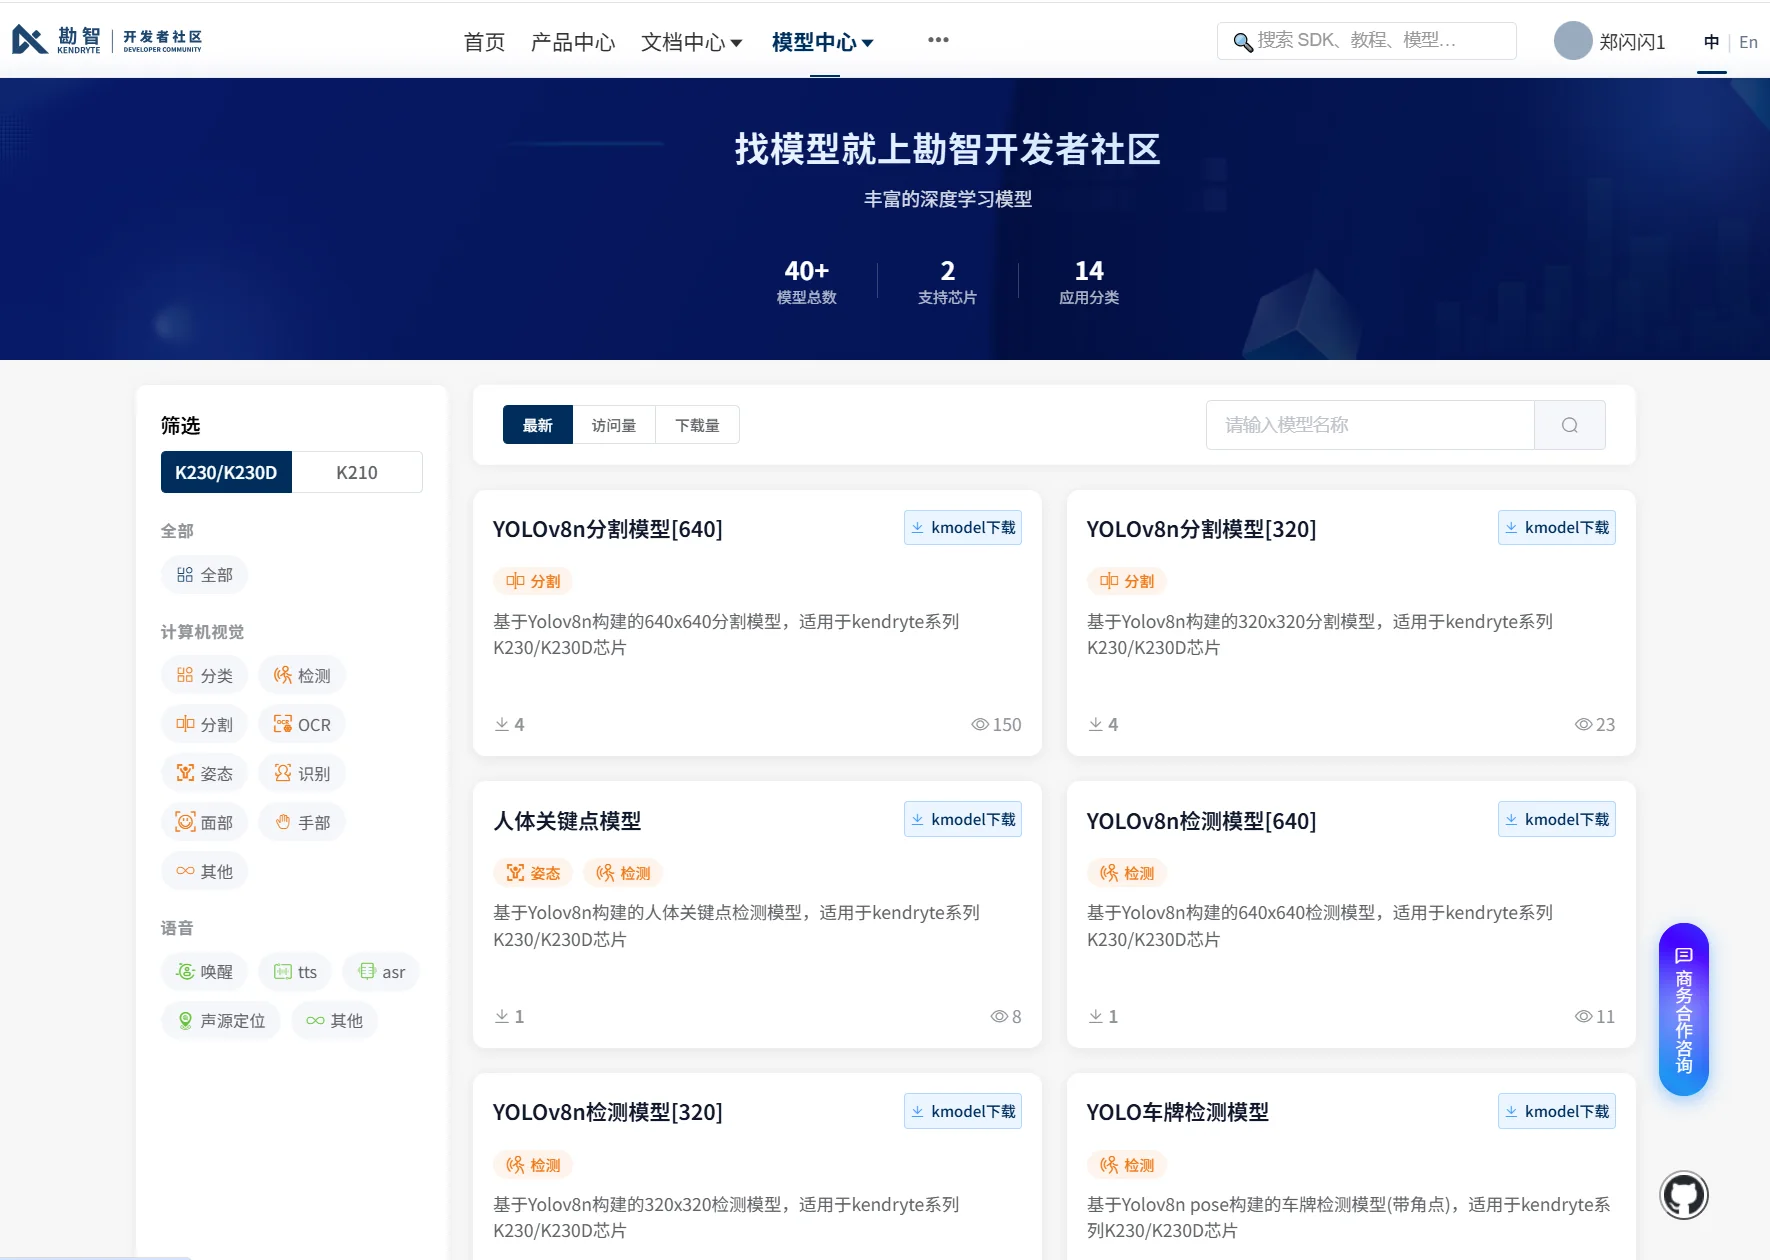The height and width of the screenshot is (1260, 1770).
Task: Filter voice models by 声源定位
Action: (221, 1021)
